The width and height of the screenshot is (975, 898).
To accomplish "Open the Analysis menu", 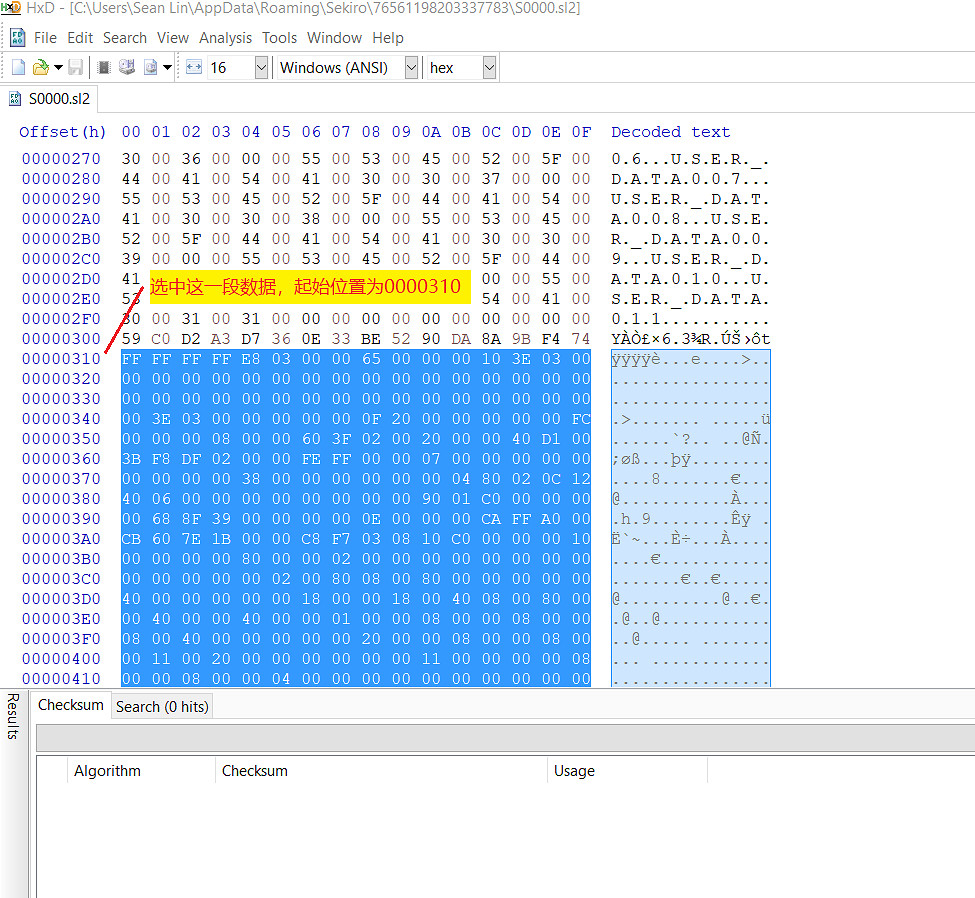I will [x=225, y=38].
